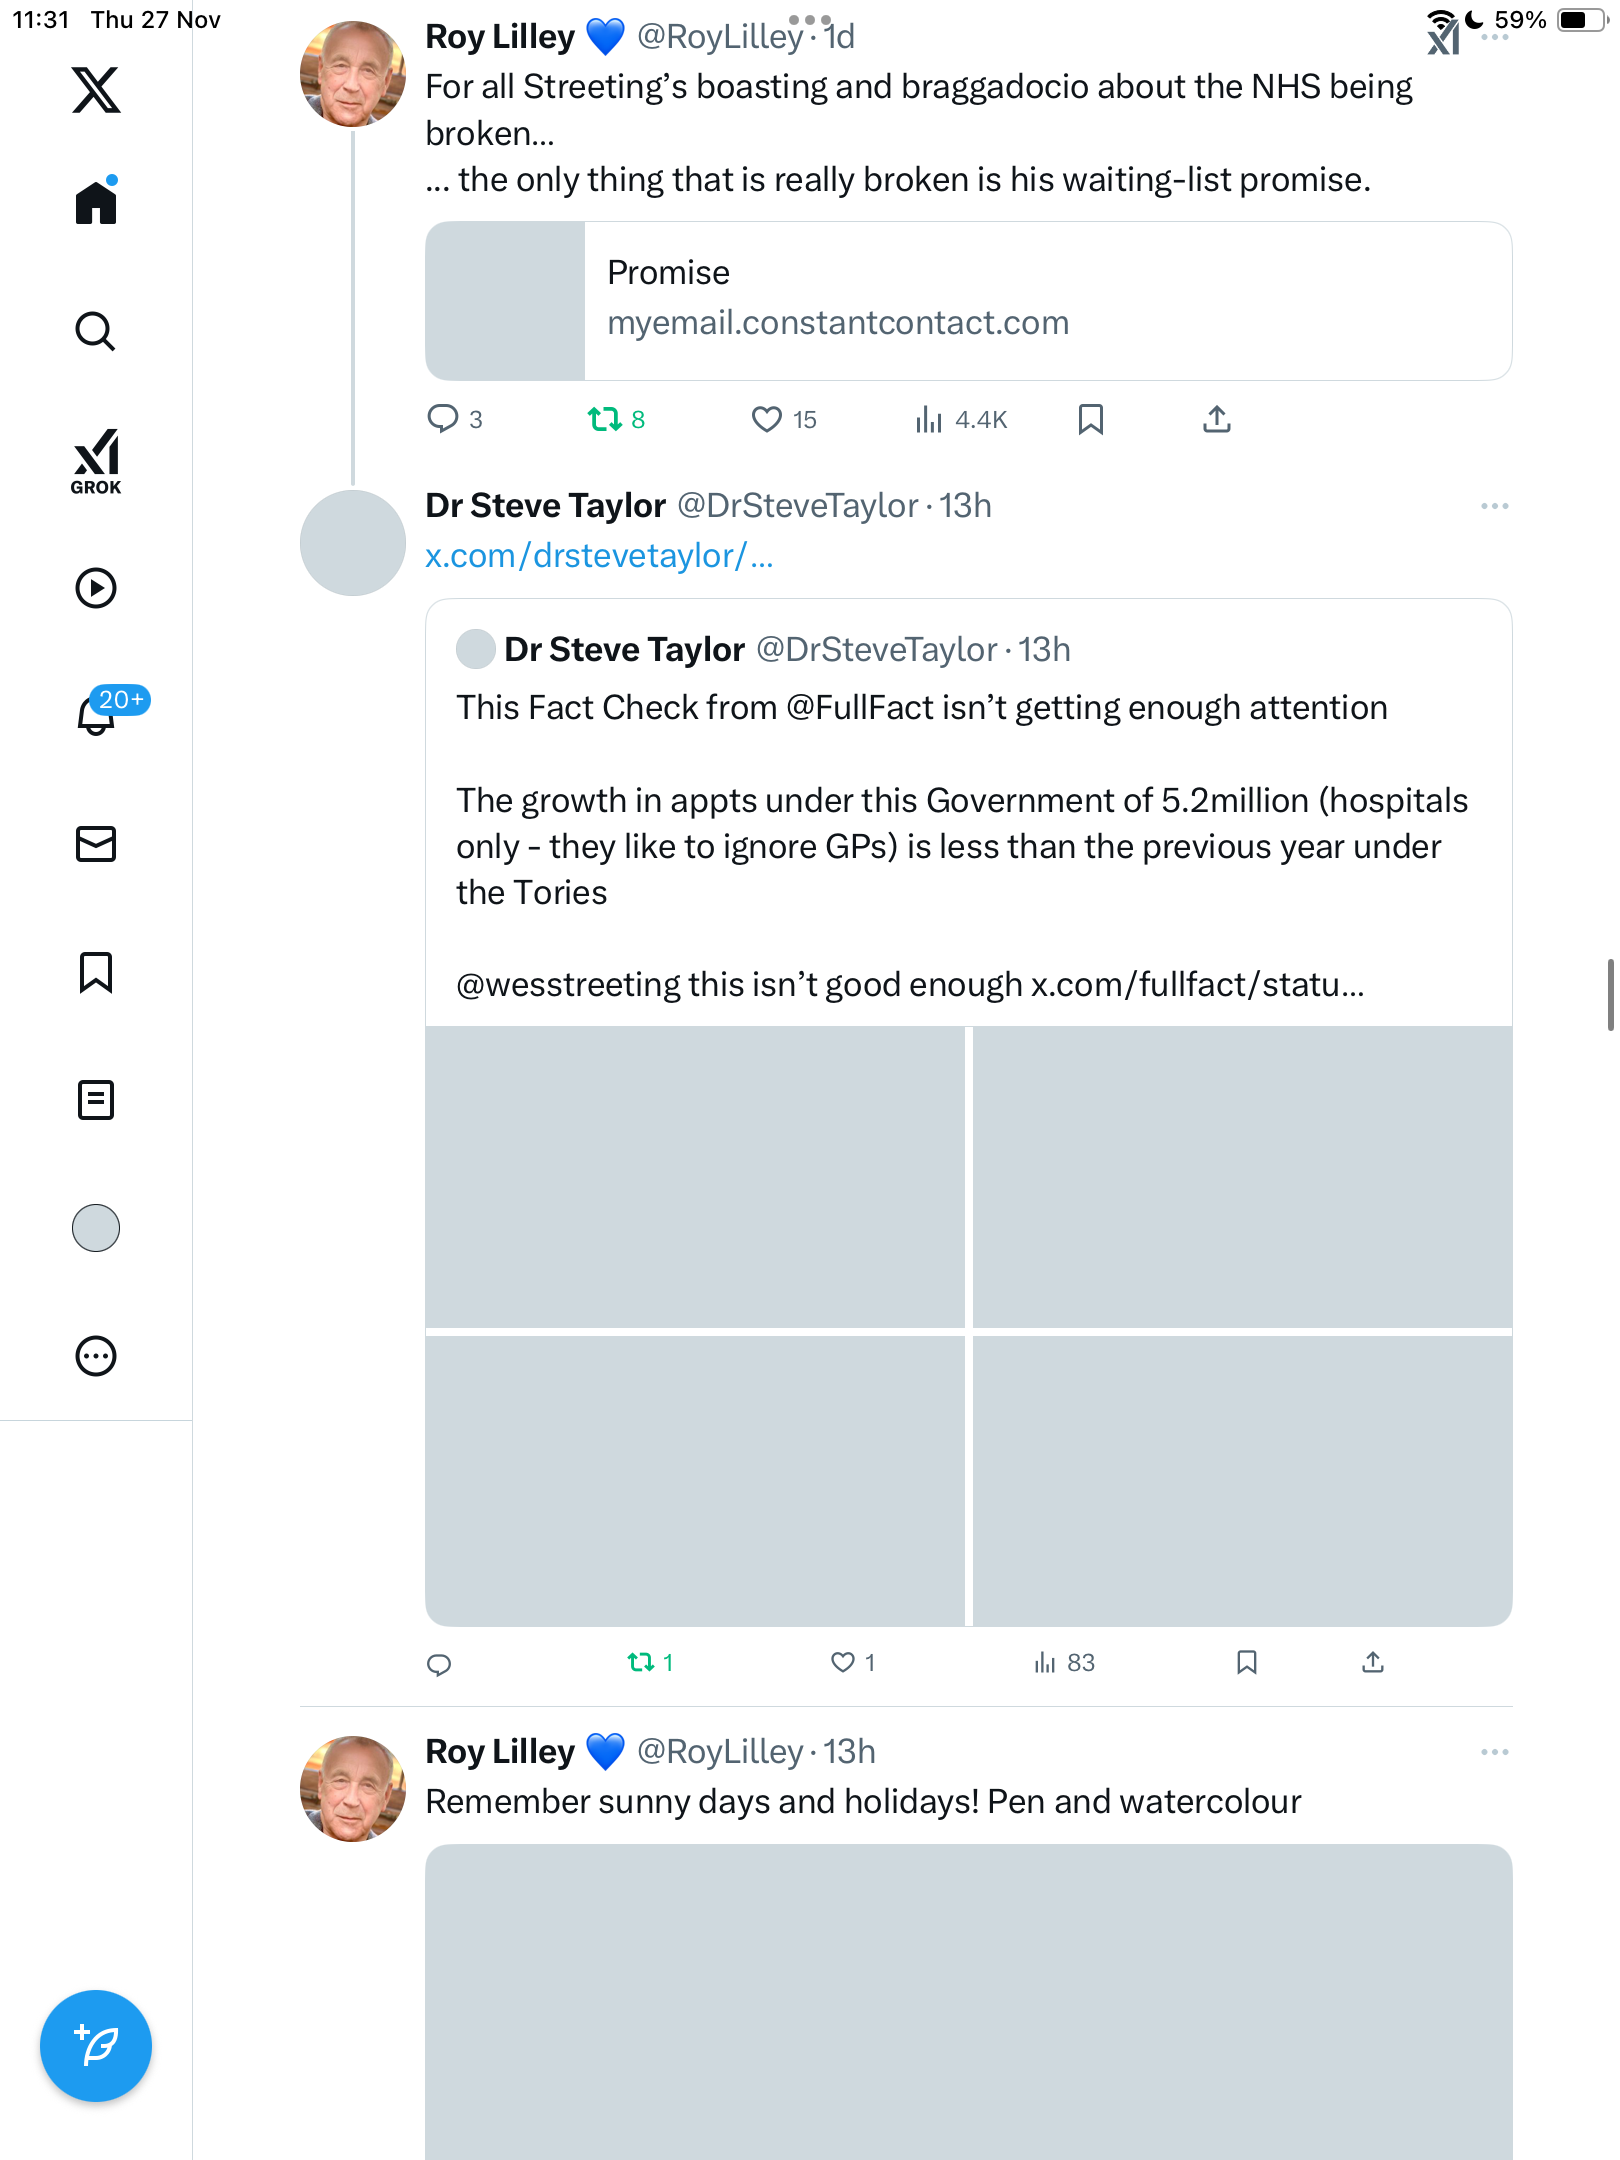Open the search page
This screenshot has width=1620, height=2160.
pos(96,331)
